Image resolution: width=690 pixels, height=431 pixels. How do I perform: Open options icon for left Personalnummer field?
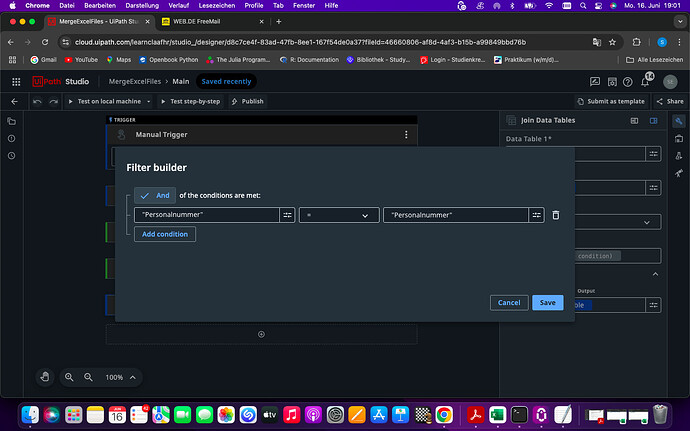(x=287, y=215)
